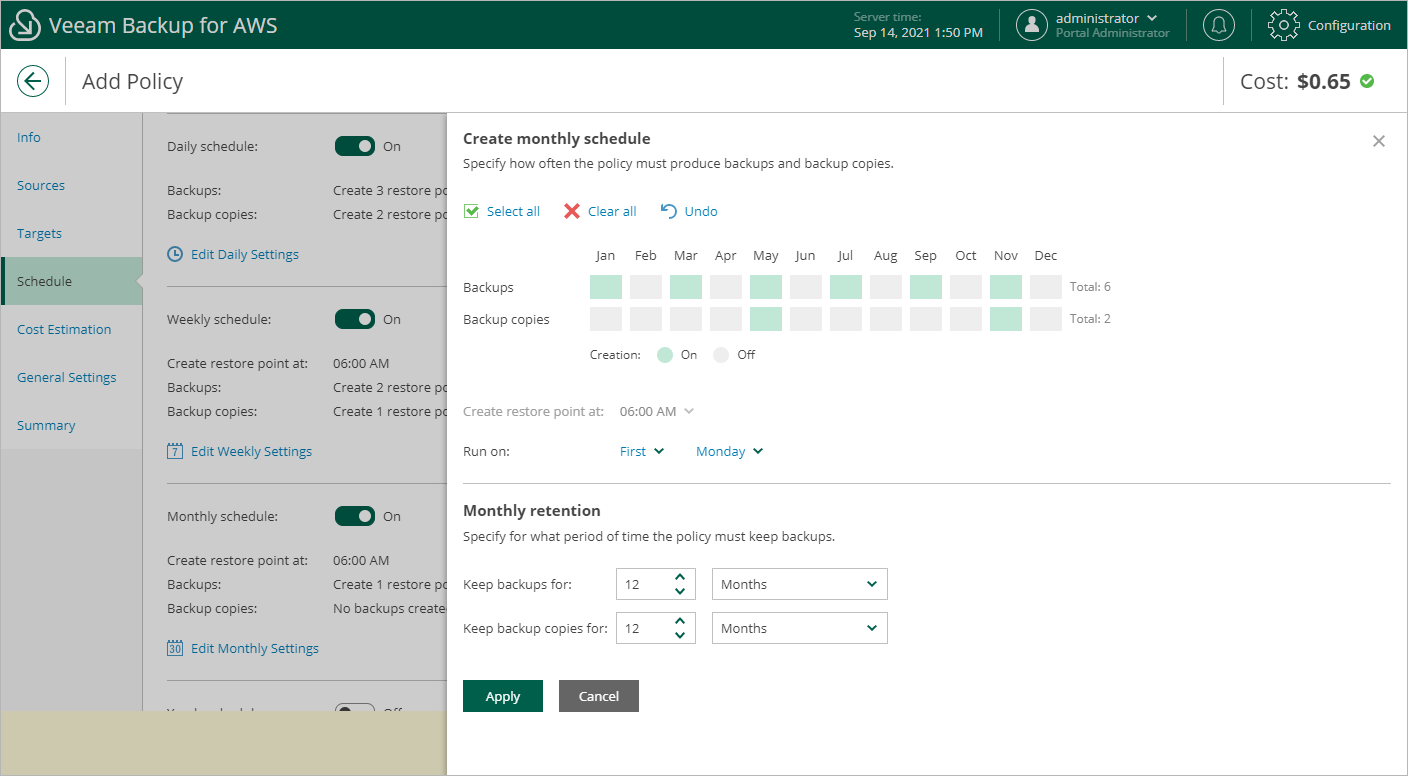Go to the Targets step
This screenshot has height=776, width=1408.
point(39,233)
